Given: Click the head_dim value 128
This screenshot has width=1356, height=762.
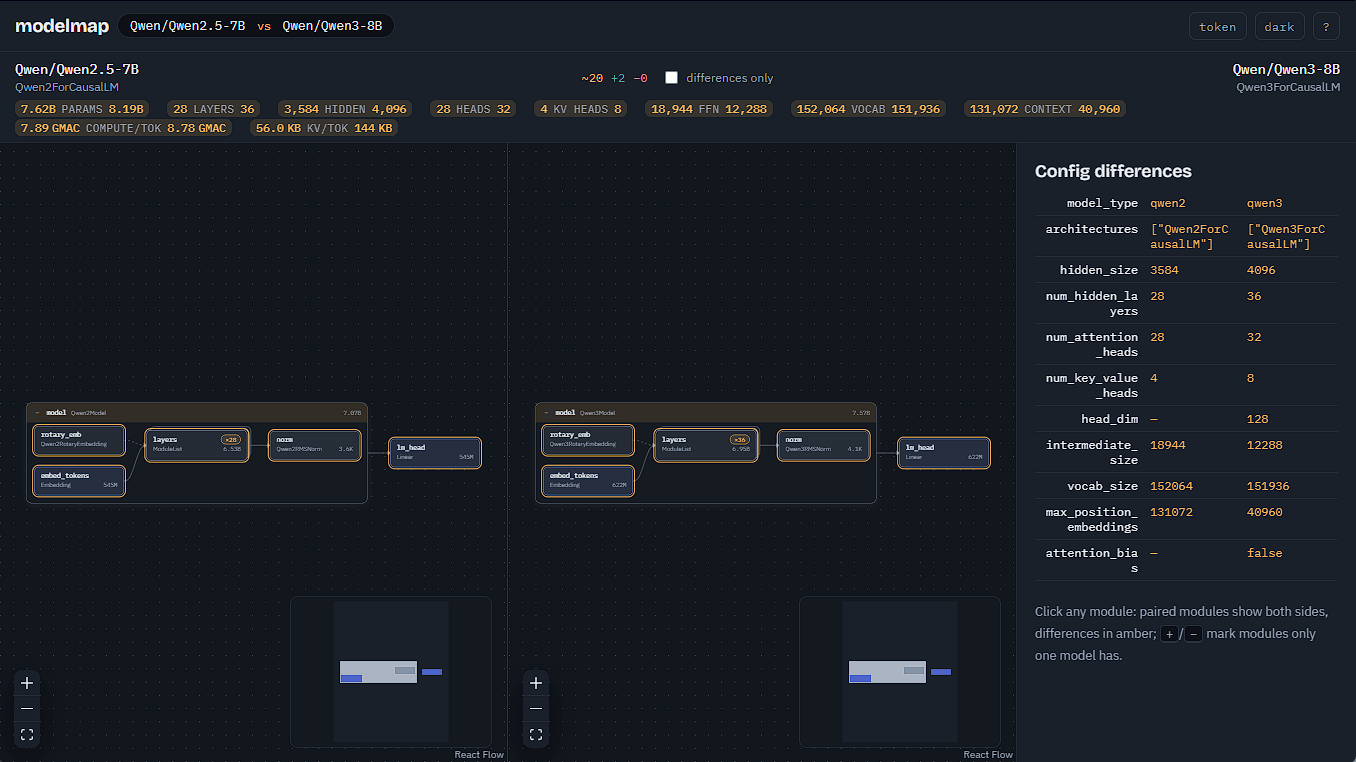Looking at the screenshot, I should tap(1257, 419).
